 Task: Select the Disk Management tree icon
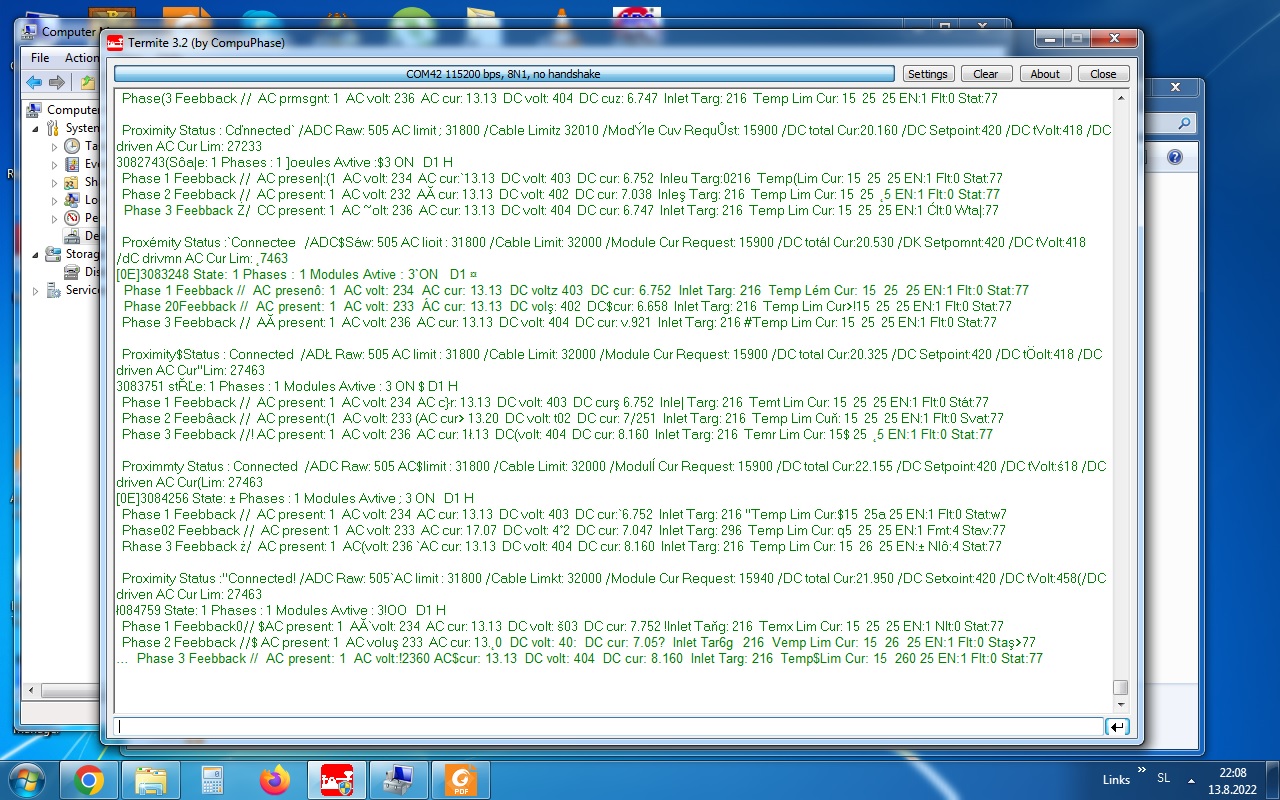tap(72, 272)
